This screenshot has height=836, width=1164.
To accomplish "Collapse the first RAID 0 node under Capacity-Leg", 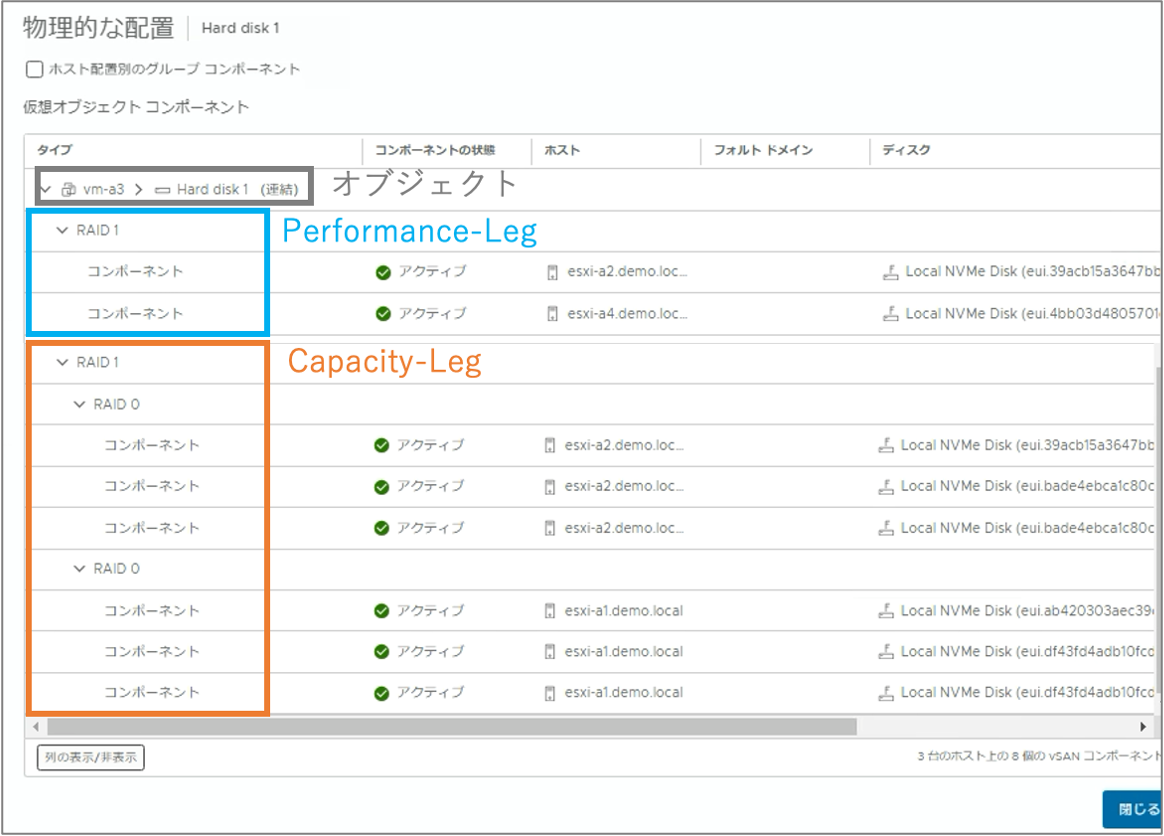I will pyautogui.click(x=79, y=405).
